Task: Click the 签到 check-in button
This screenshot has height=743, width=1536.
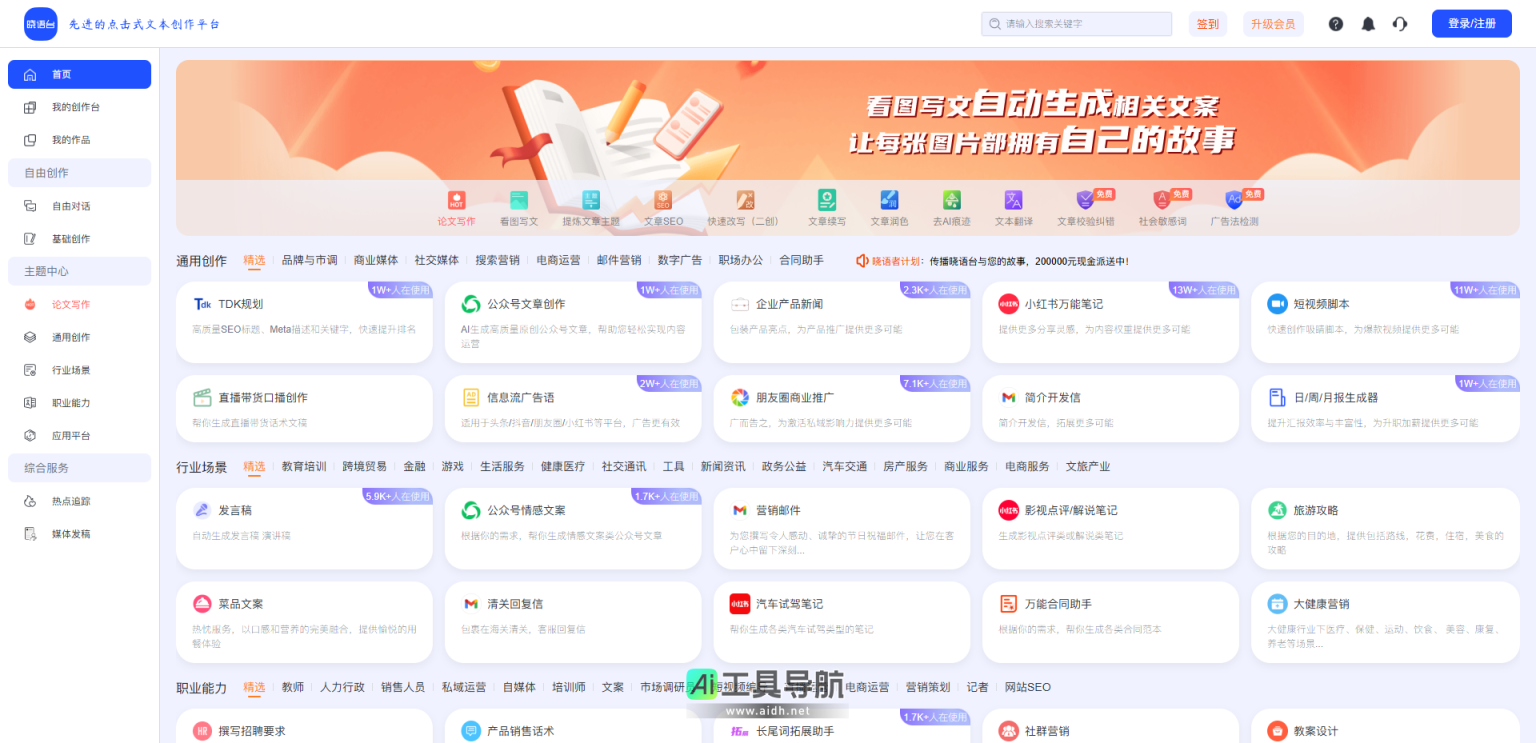Action: point(1207,23)
